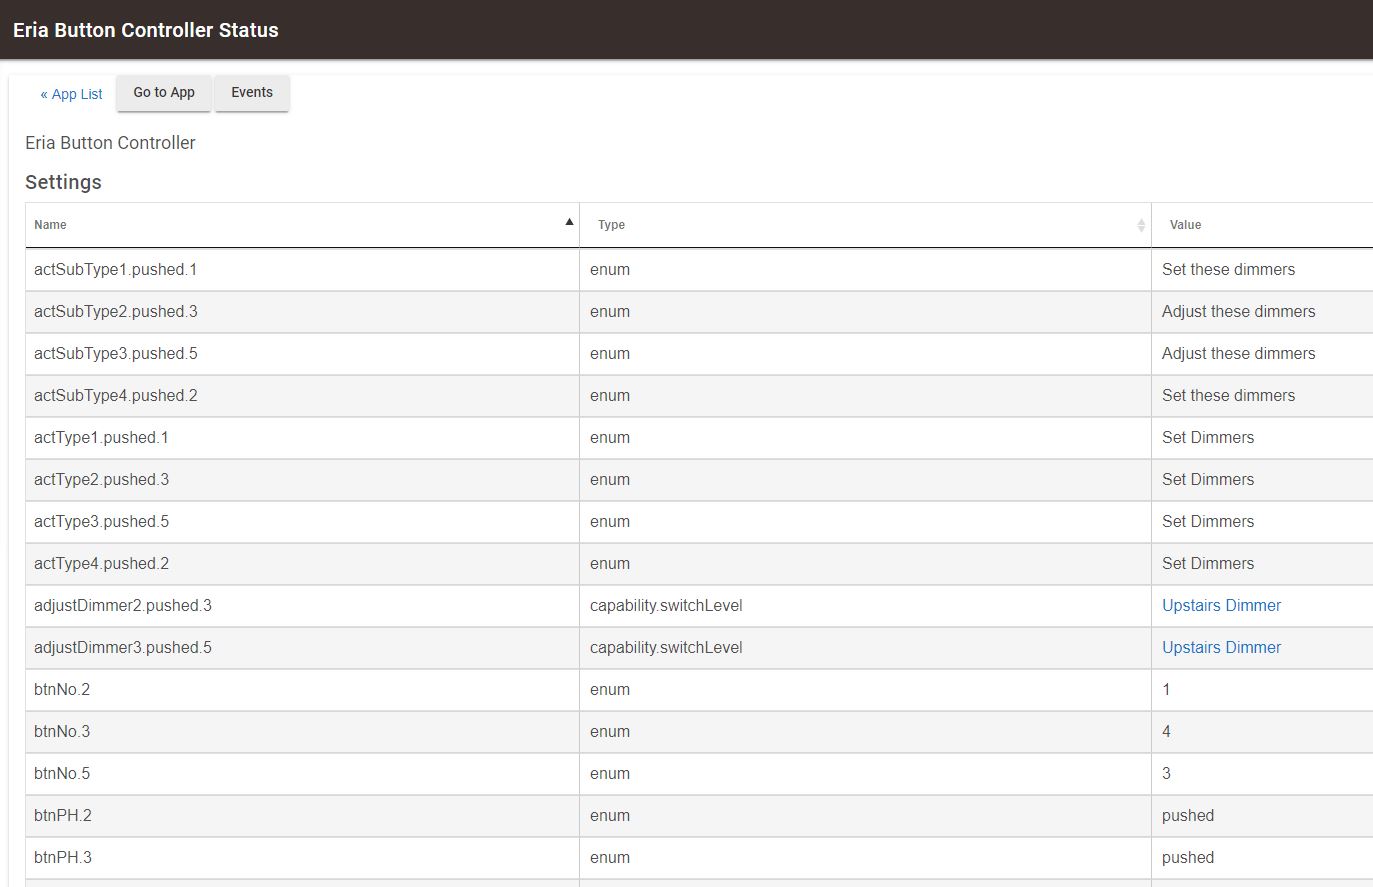The height and width of the screenshot is (887, 1373).
Task: Select the btnPH.3 name cell
Action: coord(302,858)
